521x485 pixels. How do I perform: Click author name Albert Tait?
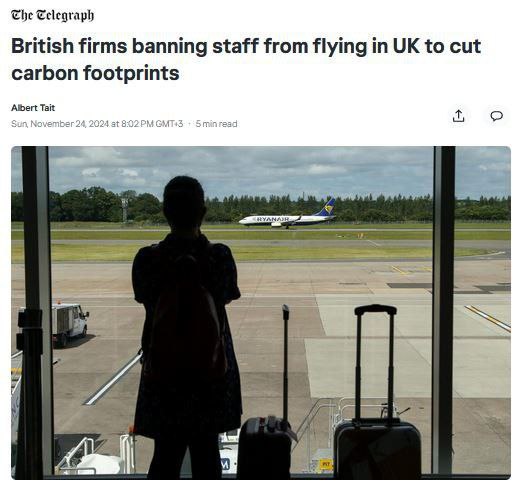click(33, 108)
